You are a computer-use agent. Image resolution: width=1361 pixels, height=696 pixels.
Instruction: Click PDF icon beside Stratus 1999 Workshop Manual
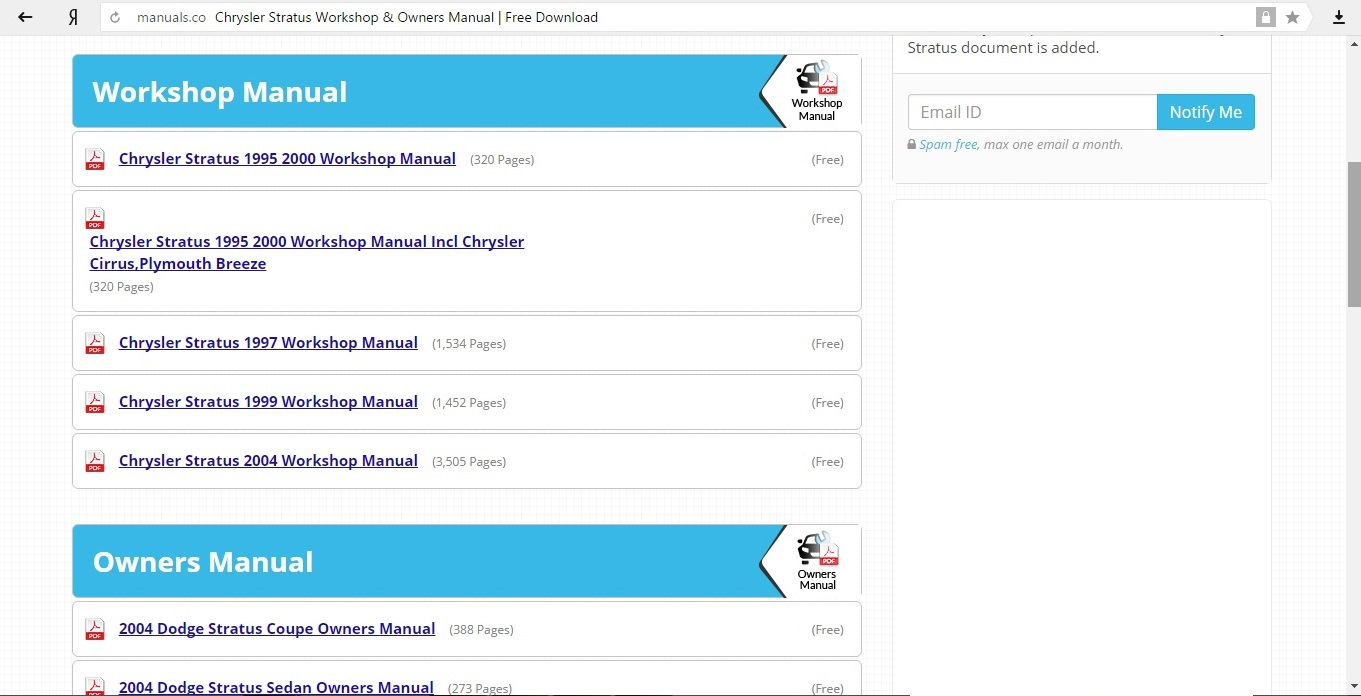click(x=95, y=402)
